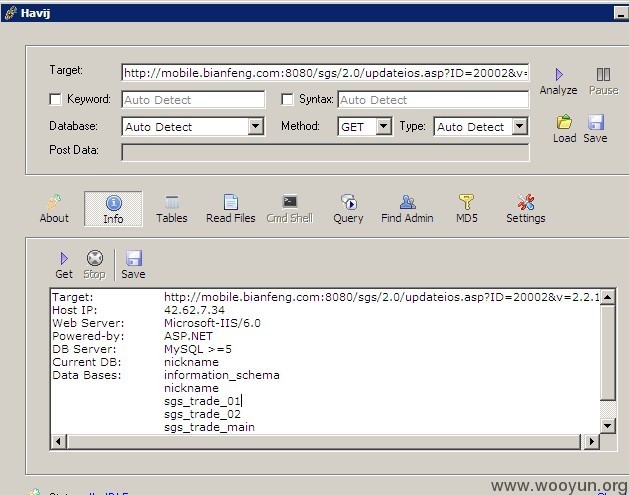
Task: Click the Target URL input field
Action: pos(325,73)
